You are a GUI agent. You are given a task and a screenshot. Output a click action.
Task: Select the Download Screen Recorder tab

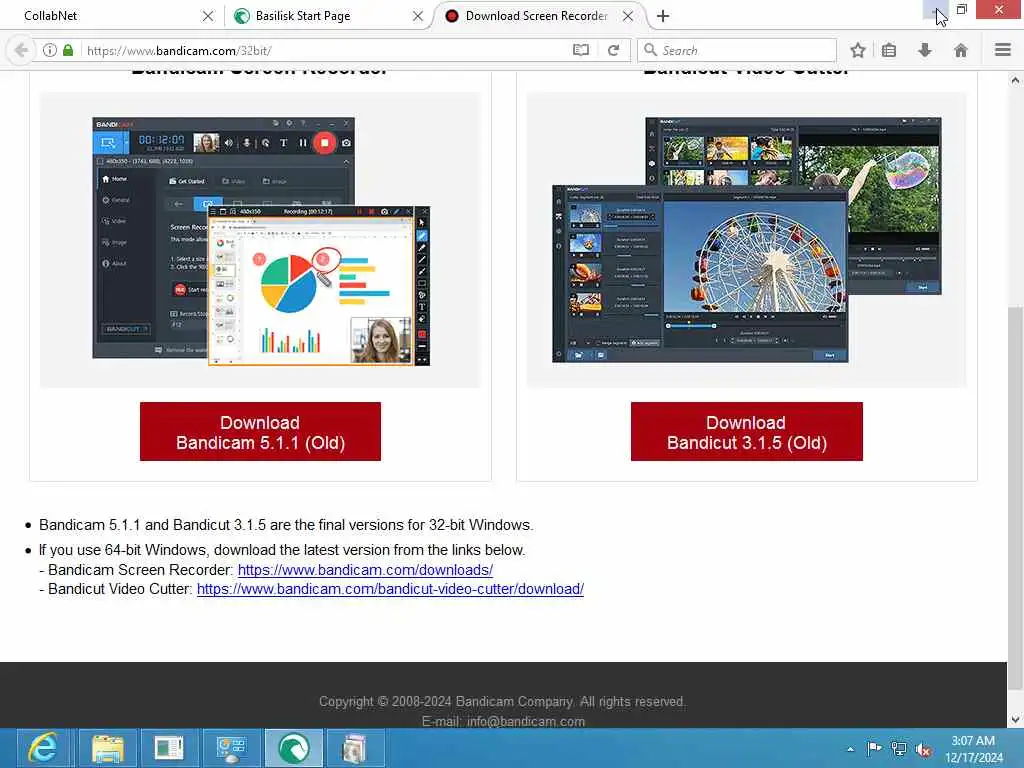(536, 16)
